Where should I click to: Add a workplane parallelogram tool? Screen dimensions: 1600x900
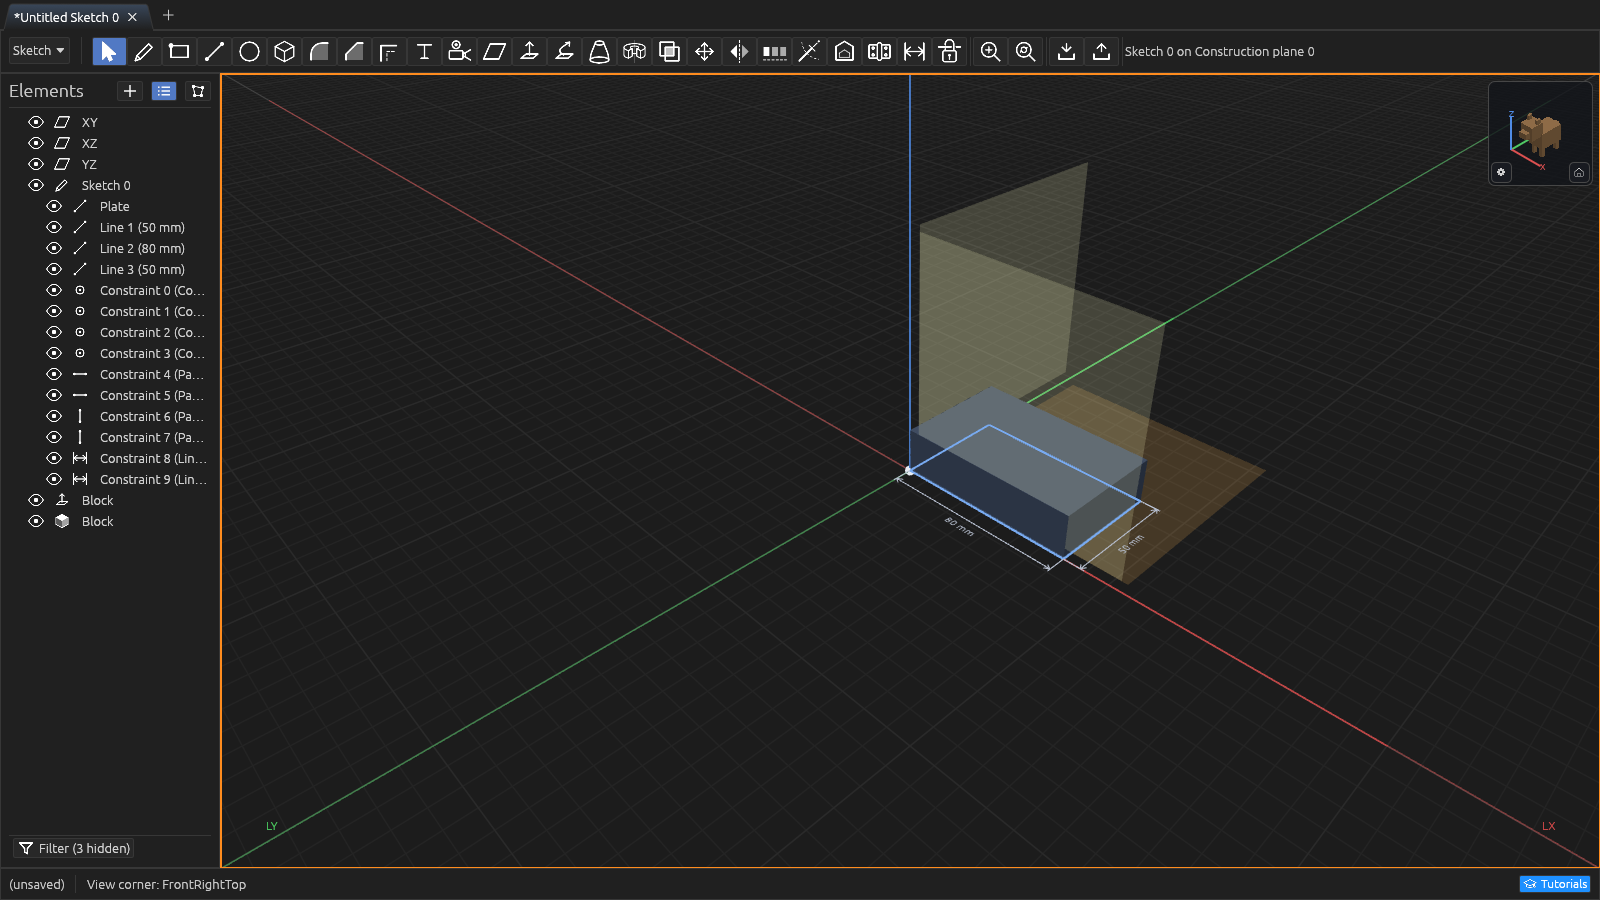[494, 51]
